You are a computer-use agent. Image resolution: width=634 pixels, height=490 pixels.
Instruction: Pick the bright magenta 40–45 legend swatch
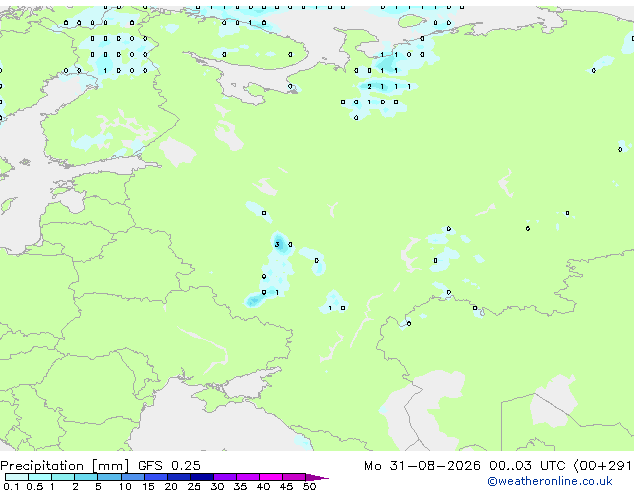(271, 477)
